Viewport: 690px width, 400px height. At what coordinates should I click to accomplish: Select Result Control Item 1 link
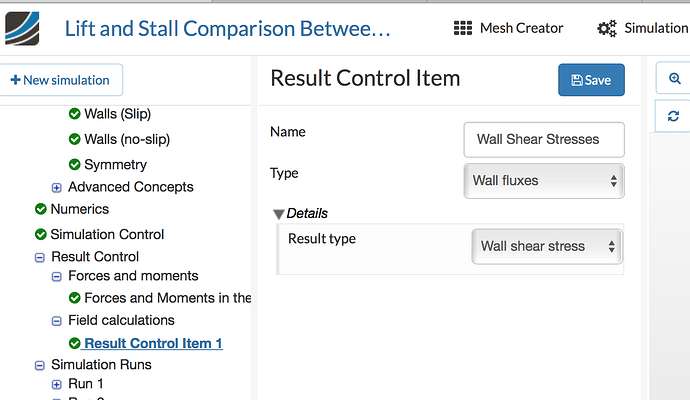[x=153, y=343]
